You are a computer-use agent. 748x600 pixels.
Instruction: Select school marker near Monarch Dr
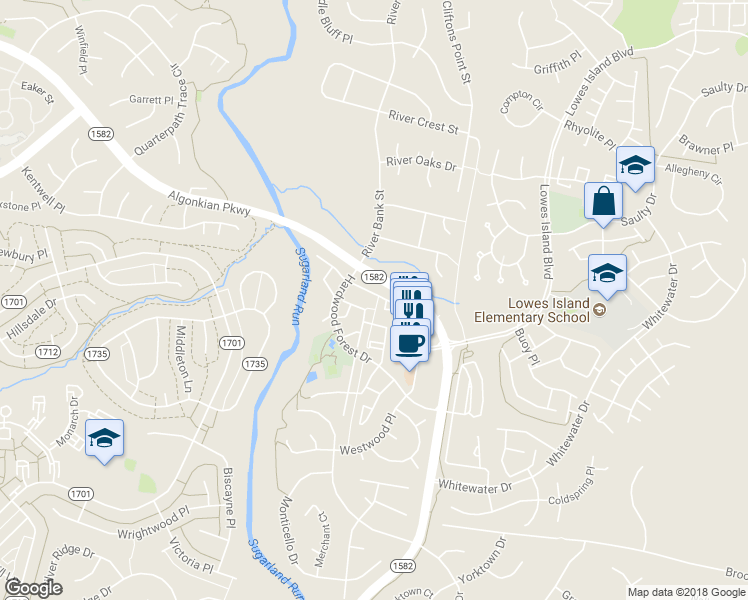click(104, 439)
